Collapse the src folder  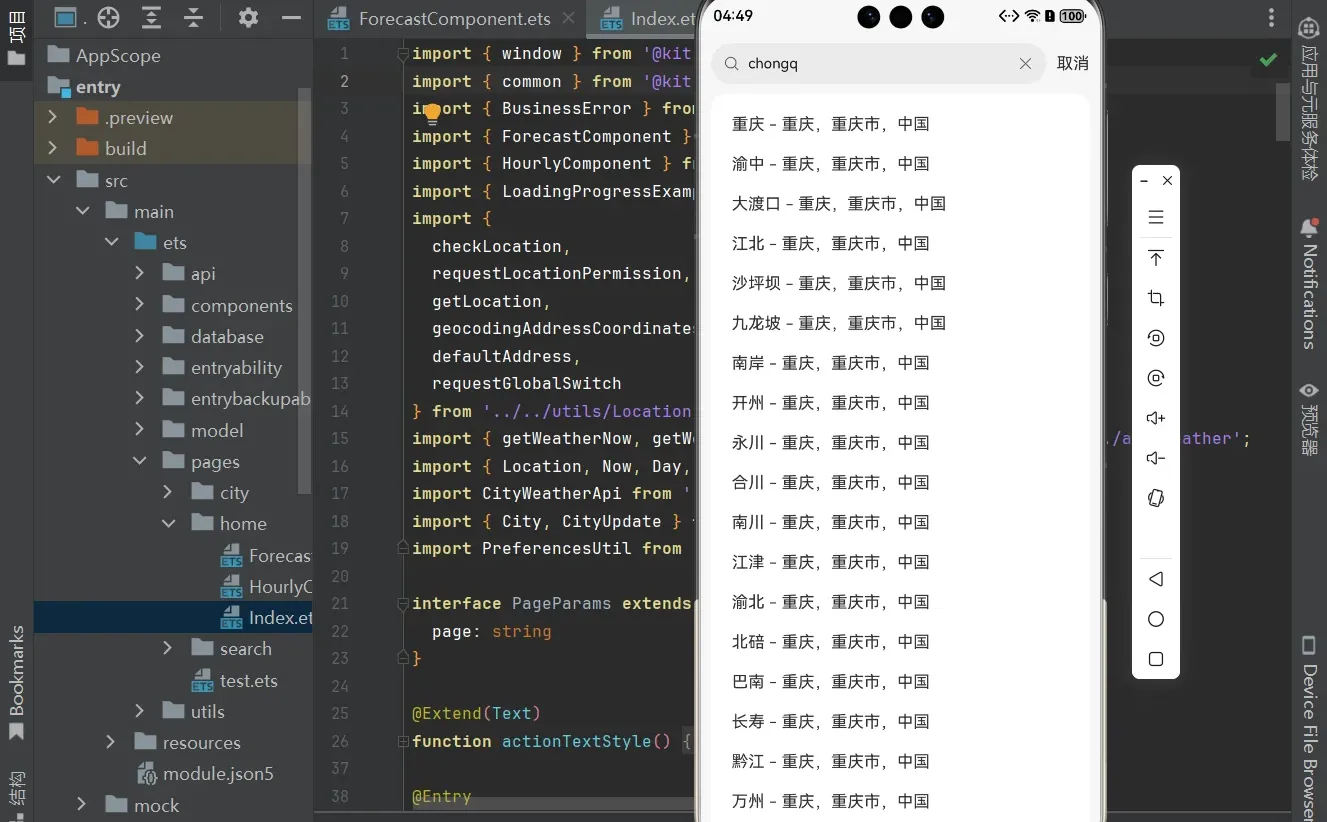[x=52, y=180]
